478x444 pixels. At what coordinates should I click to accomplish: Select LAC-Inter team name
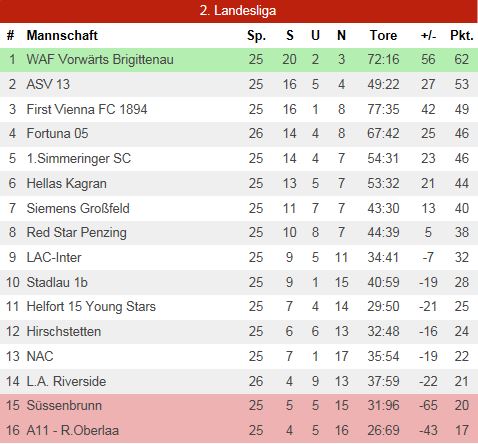click(x=54, y=257)
